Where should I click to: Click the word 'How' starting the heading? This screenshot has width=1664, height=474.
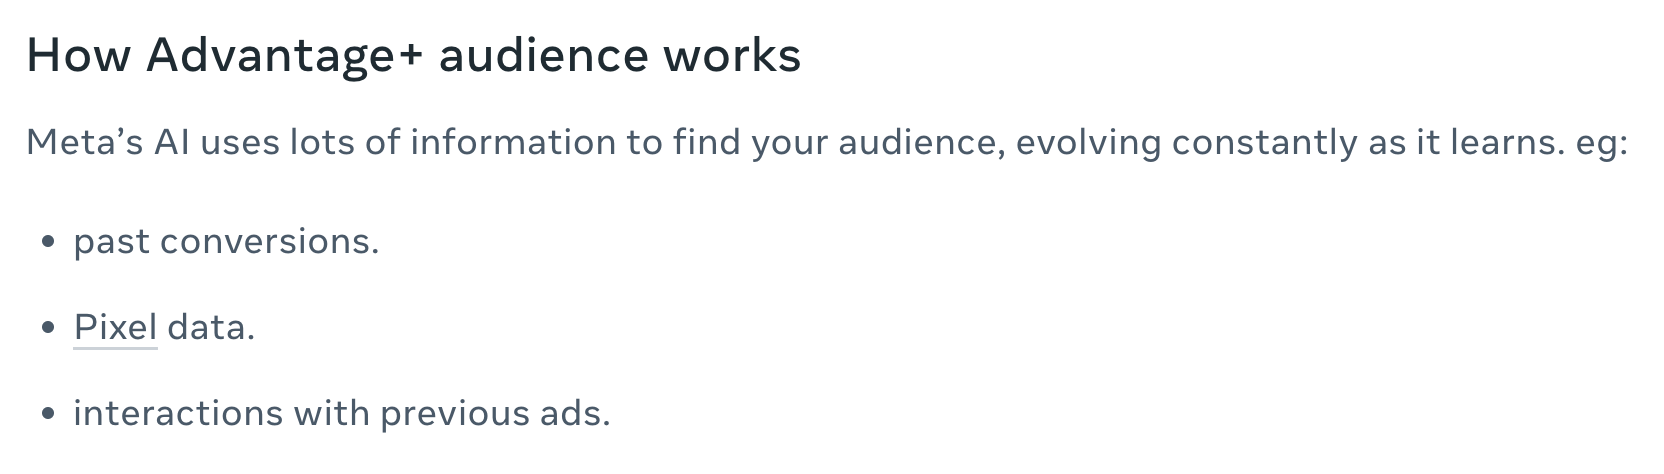(x=79, y=56)
